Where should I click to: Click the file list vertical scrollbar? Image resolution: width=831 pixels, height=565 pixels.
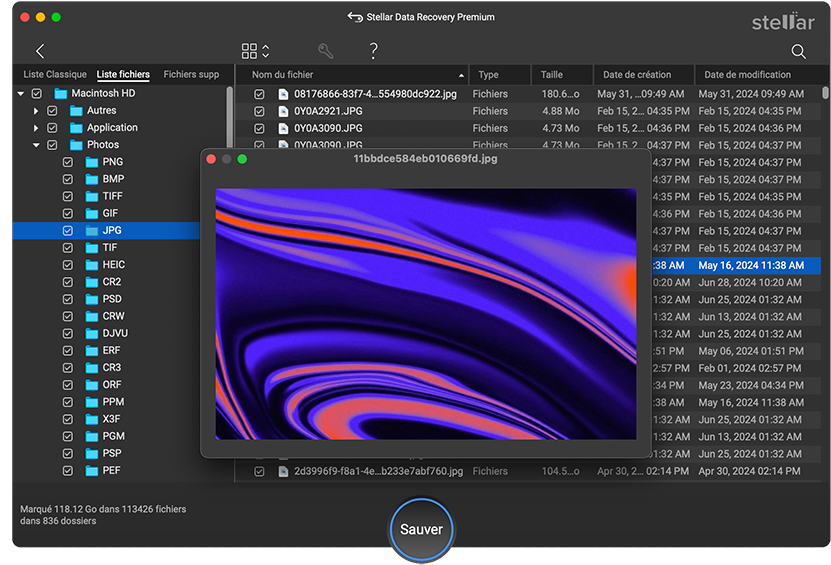pos(825,93)
